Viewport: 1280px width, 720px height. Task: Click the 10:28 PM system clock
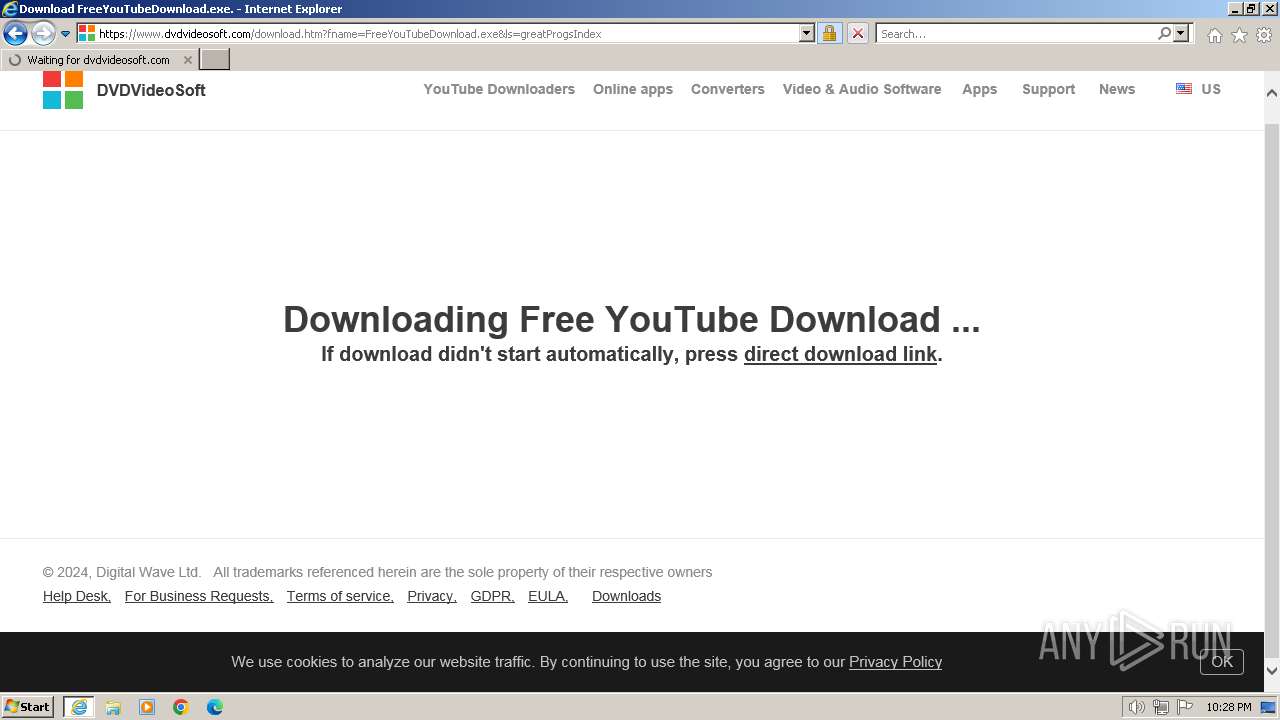[1228, 707]
